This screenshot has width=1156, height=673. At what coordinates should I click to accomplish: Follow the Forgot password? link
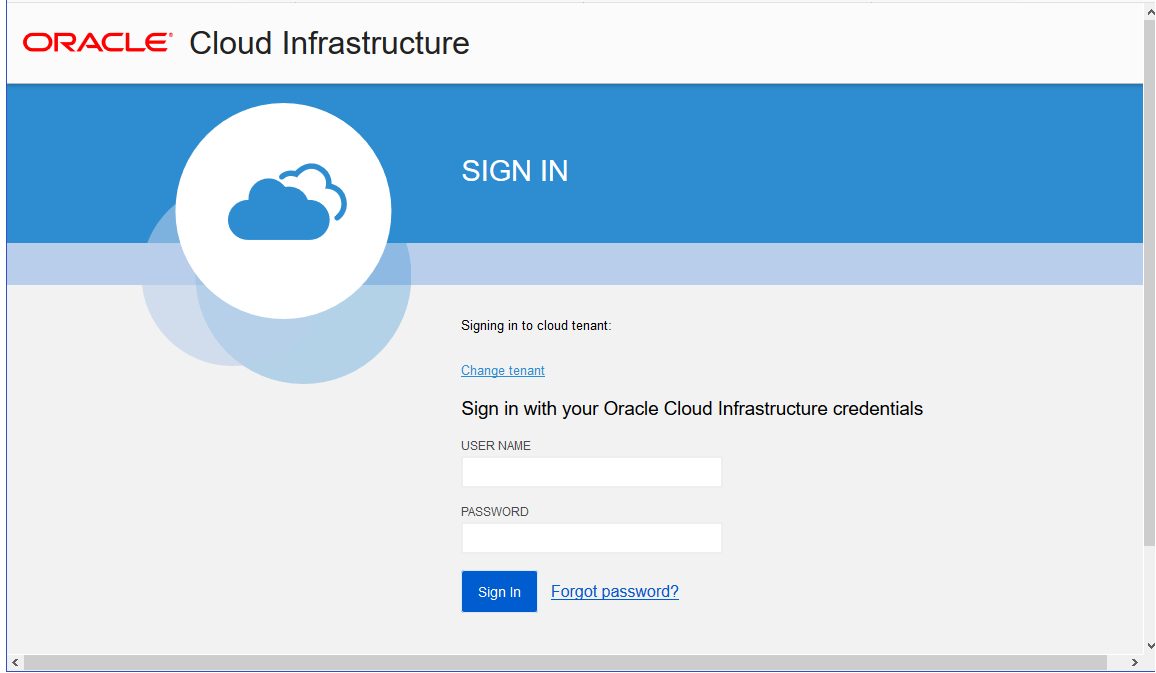coord(614,592)
